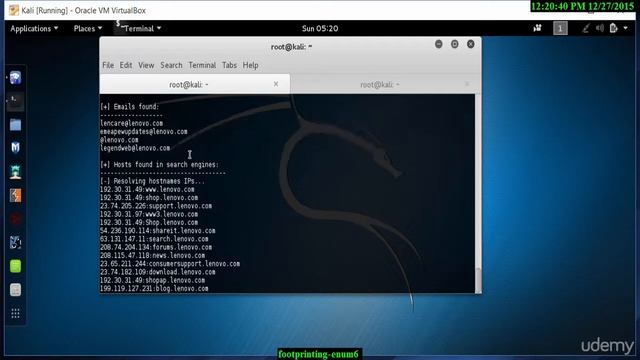Image resolution: width=640 pixels, height=360 pixels.
Task: Click the shopap.lenovo.com line
Action: pos(153,280)
